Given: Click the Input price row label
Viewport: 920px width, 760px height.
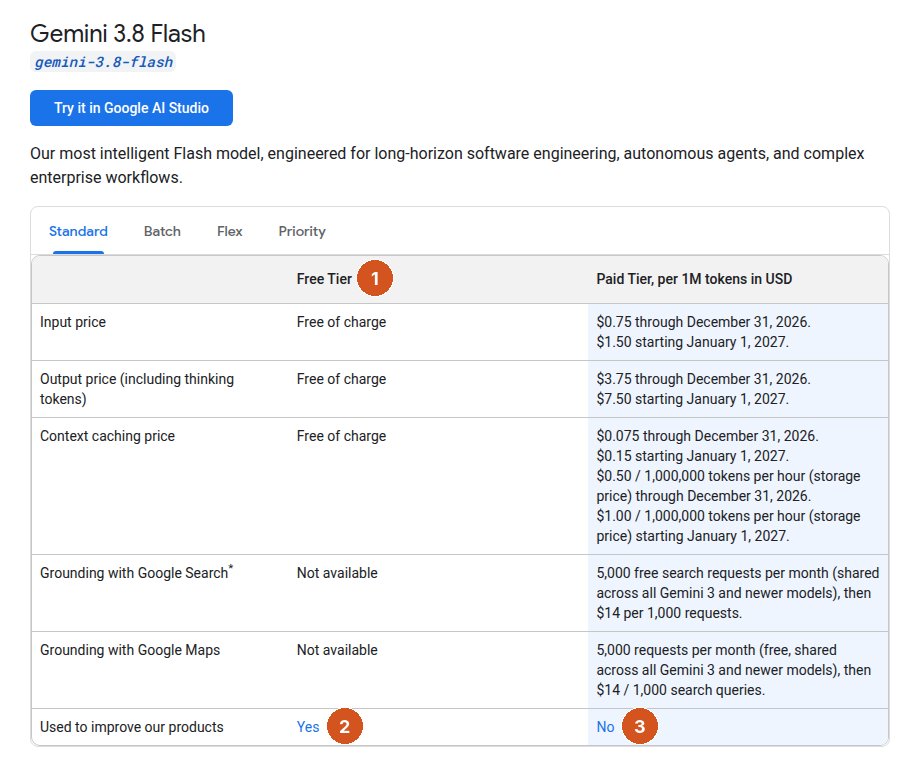Looking at the screenshot, I should click(73, 322).
